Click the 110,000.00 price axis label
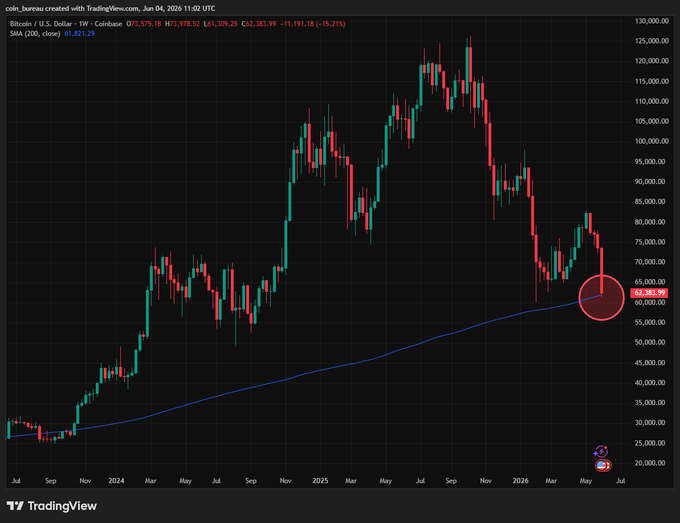The image size is (680, 523). [x=651, y=101]
